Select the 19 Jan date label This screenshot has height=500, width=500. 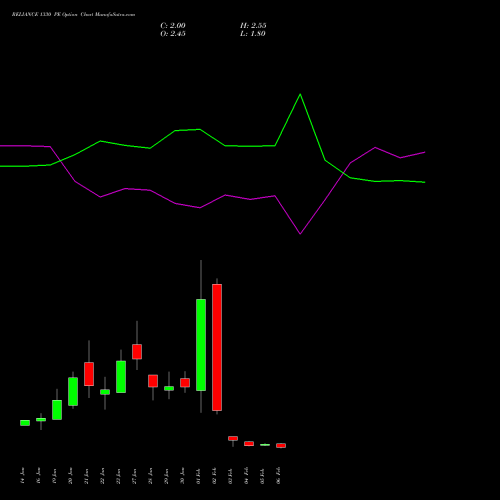pos(54,475)
